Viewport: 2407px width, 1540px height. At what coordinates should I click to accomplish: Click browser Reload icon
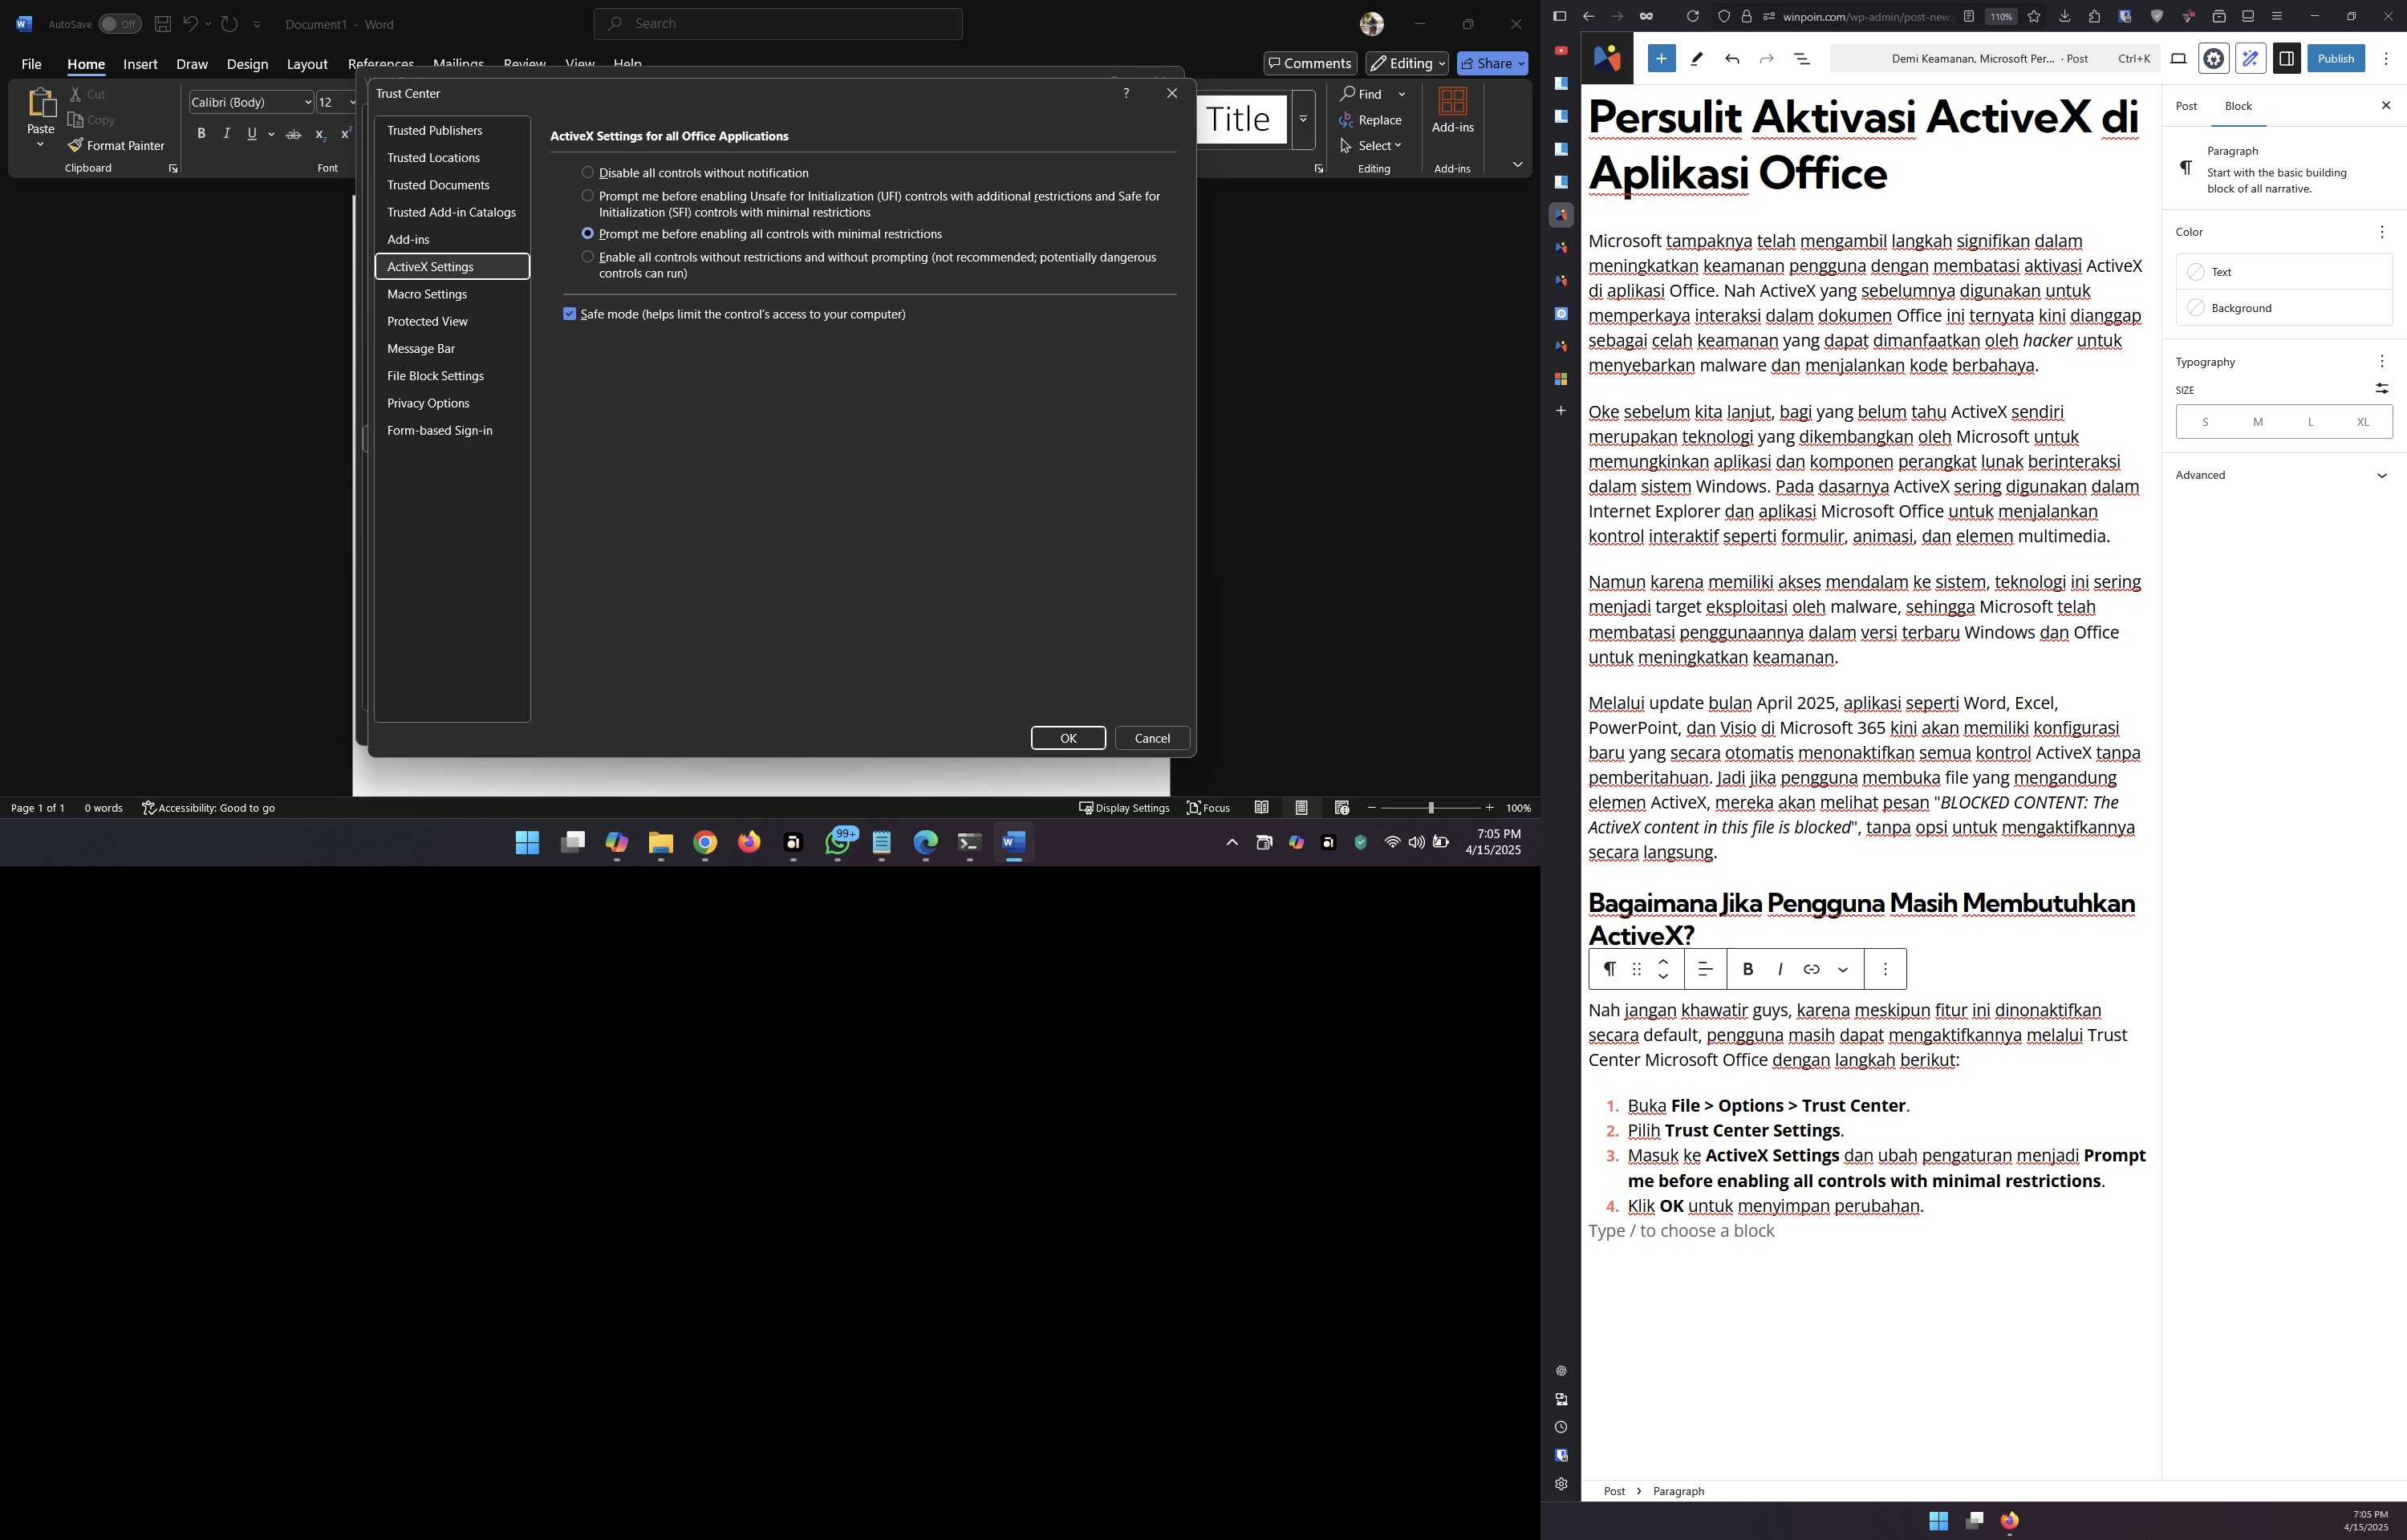[x=1692, y=16]
